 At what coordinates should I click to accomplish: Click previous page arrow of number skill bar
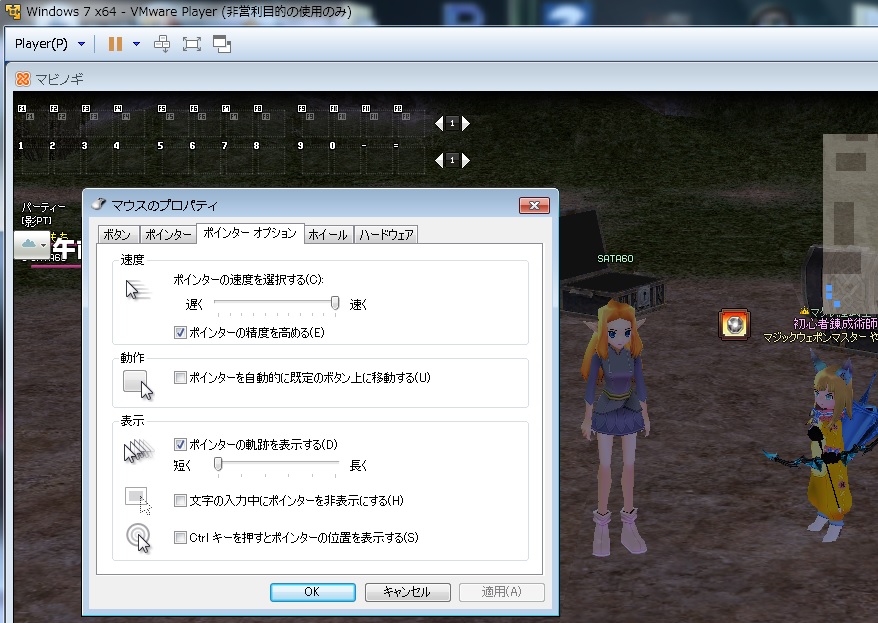pyautogui.click(x=439, y=160)
